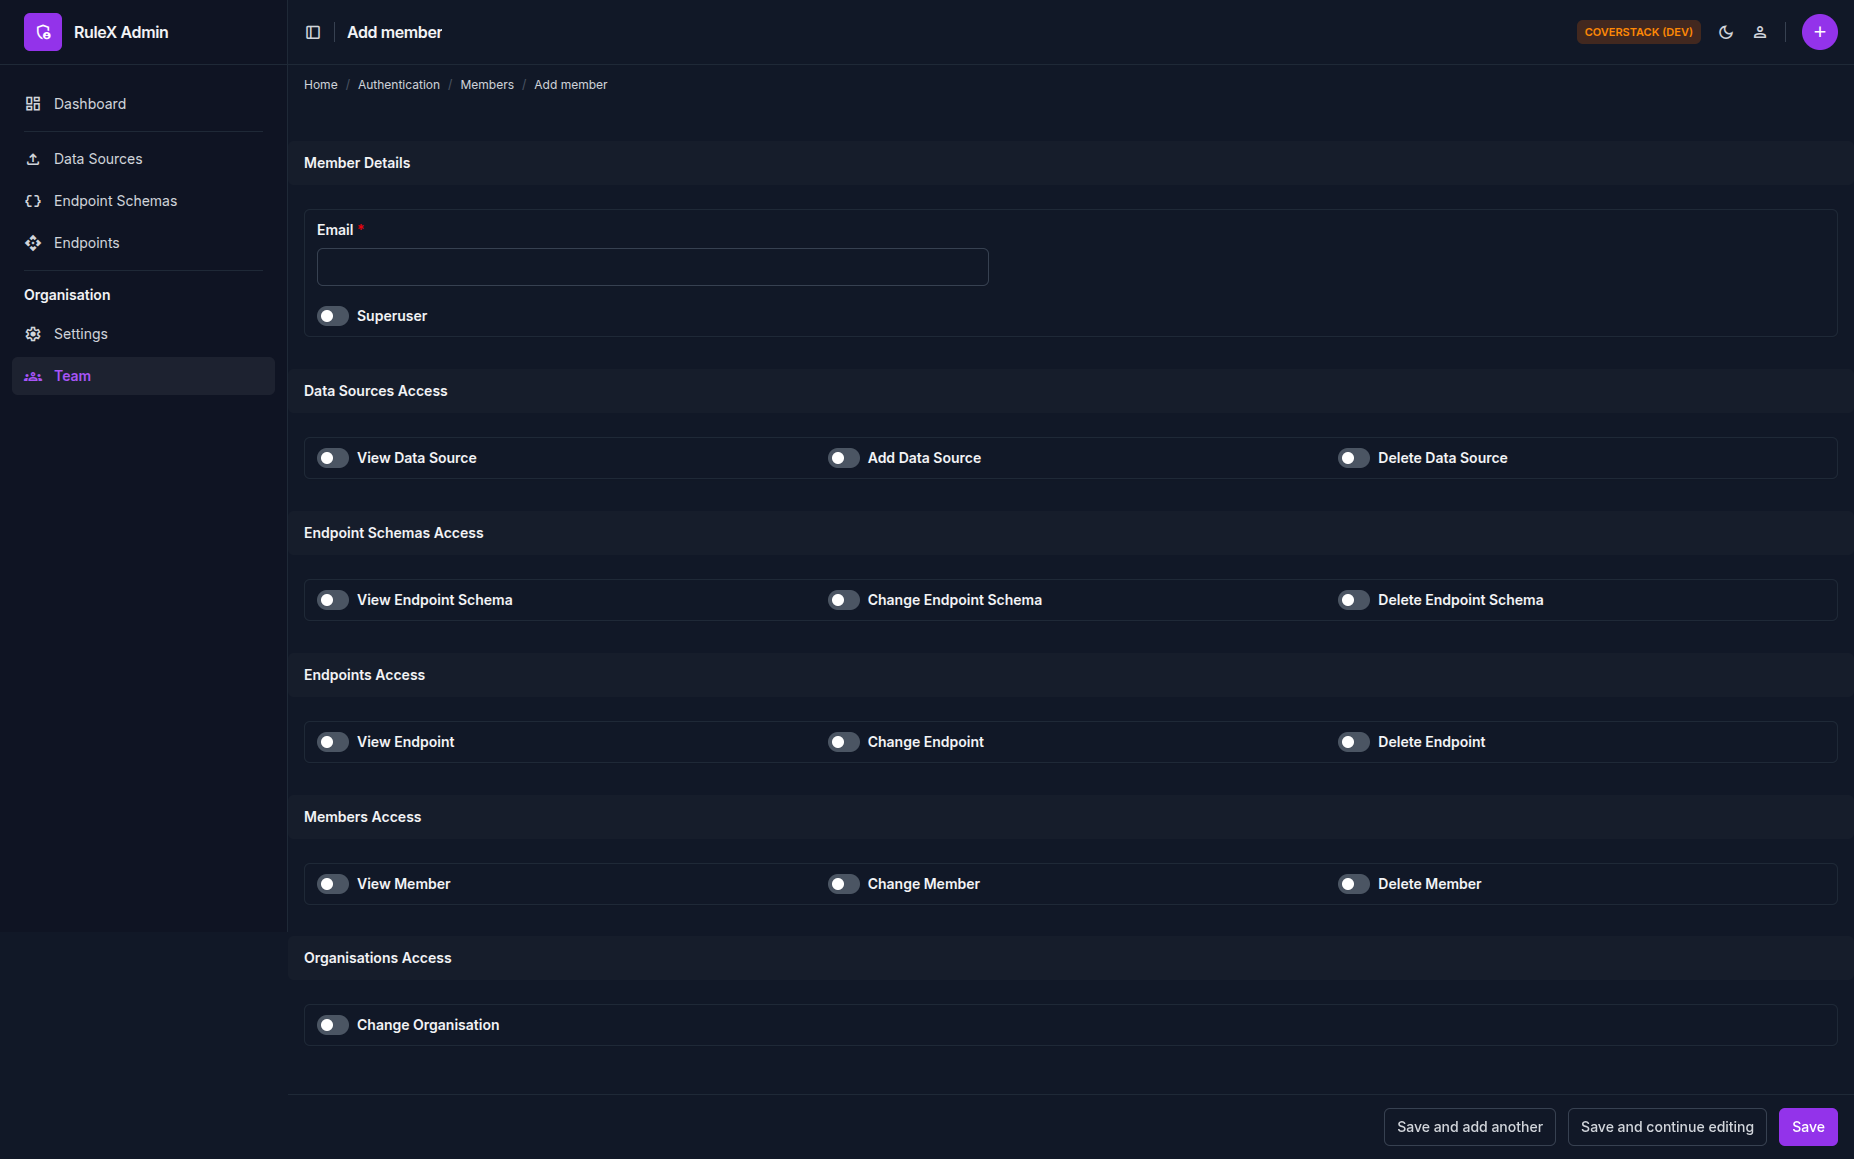1854x1159 pixels.
Task: Enable the Superuser toggle
Action: pyautogui.click(x=333, y=316)
